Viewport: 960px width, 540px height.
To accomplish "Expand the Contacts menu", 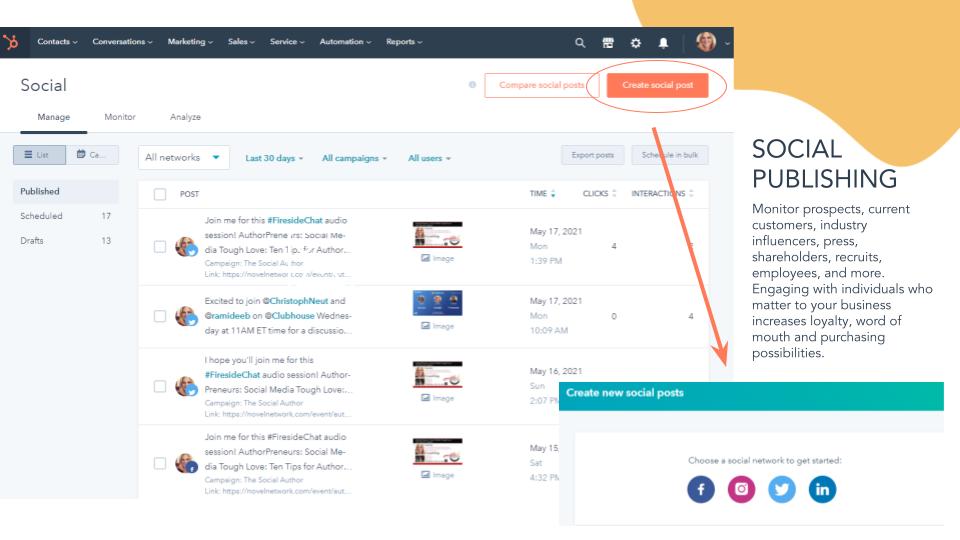I will [57, 42].
